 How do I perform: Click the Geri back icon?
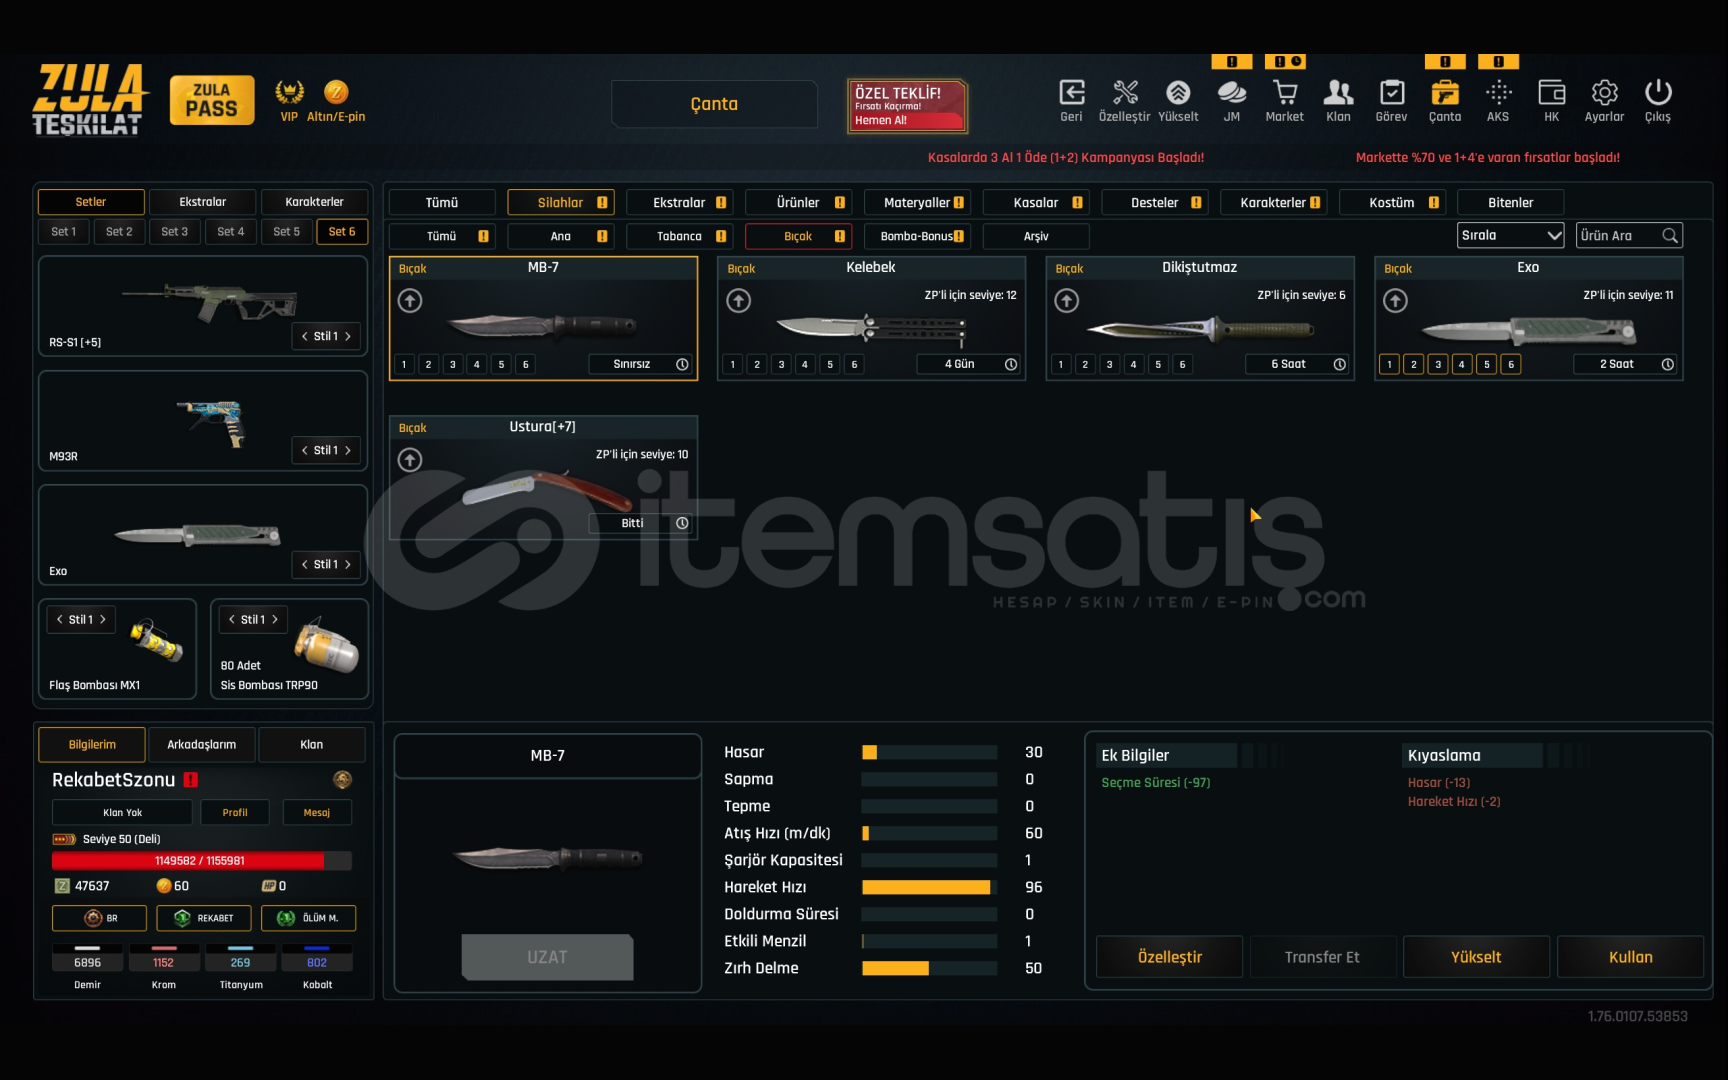pos(1071,92)
